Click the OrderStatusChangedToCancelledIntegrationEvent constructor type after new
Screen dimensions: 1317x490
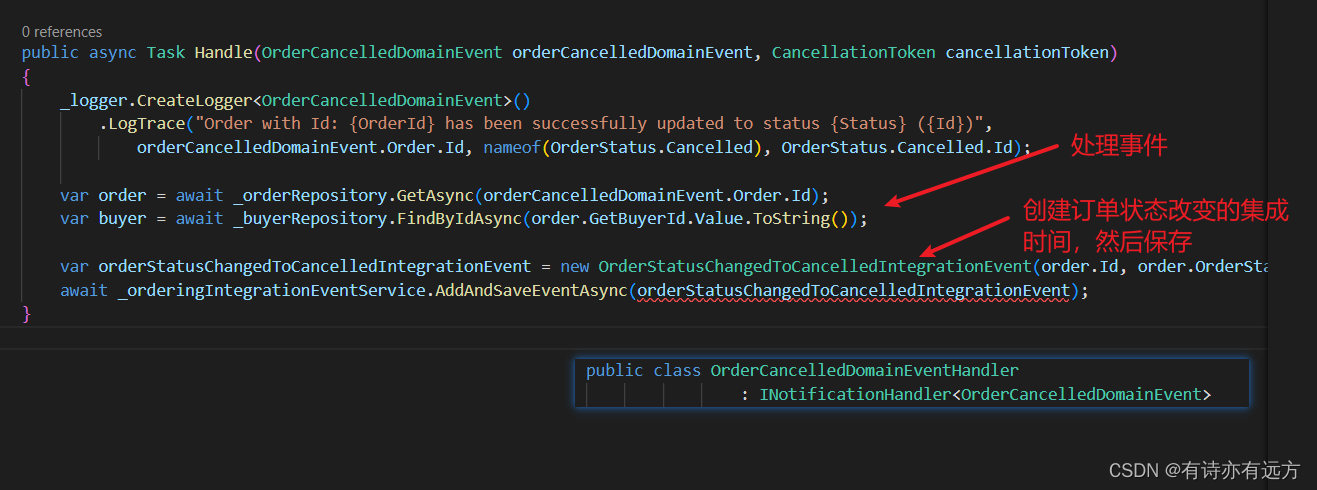coord(814,267)
